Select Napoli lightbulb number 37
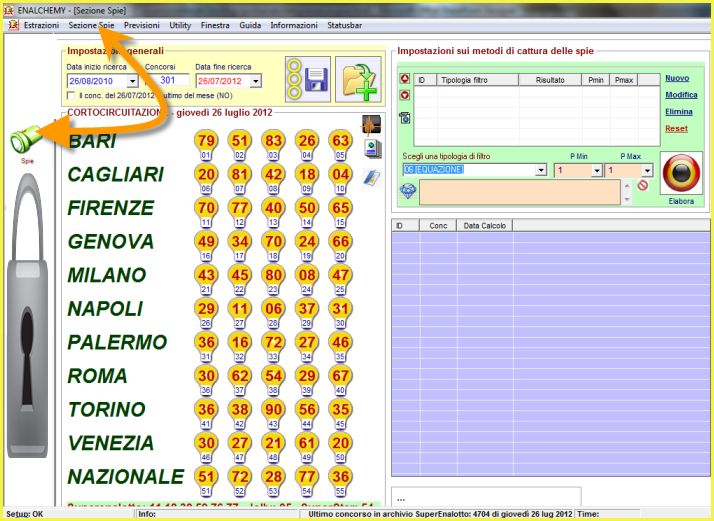This screenshot has height=521, width=714. click(x=306, y=313)
